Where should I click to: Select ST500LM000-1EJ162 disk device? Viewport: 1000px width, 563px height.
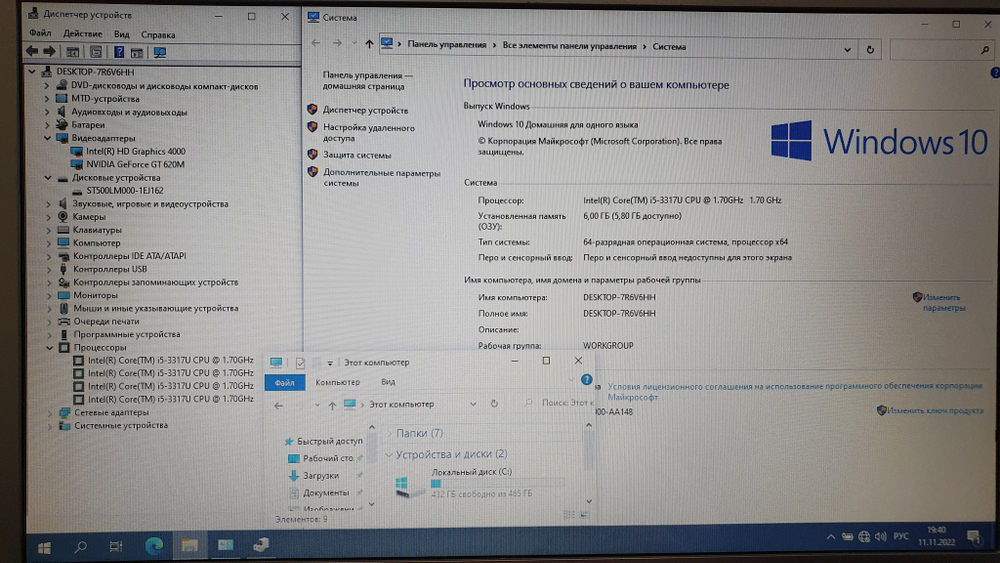click(x=125, y=191)
